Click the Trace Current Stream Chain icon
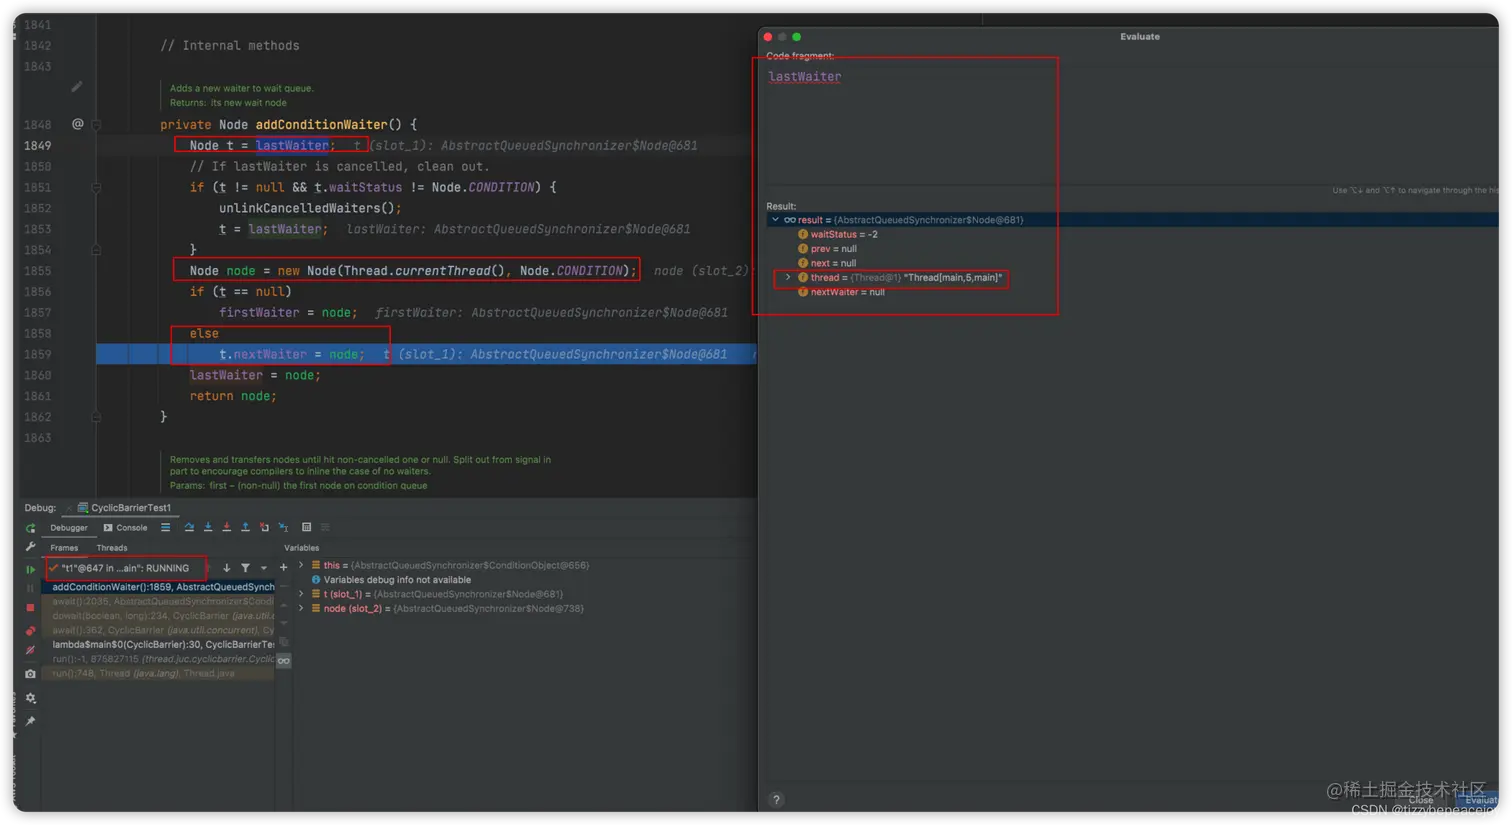 pyautogui.click(x=325, y=527)
